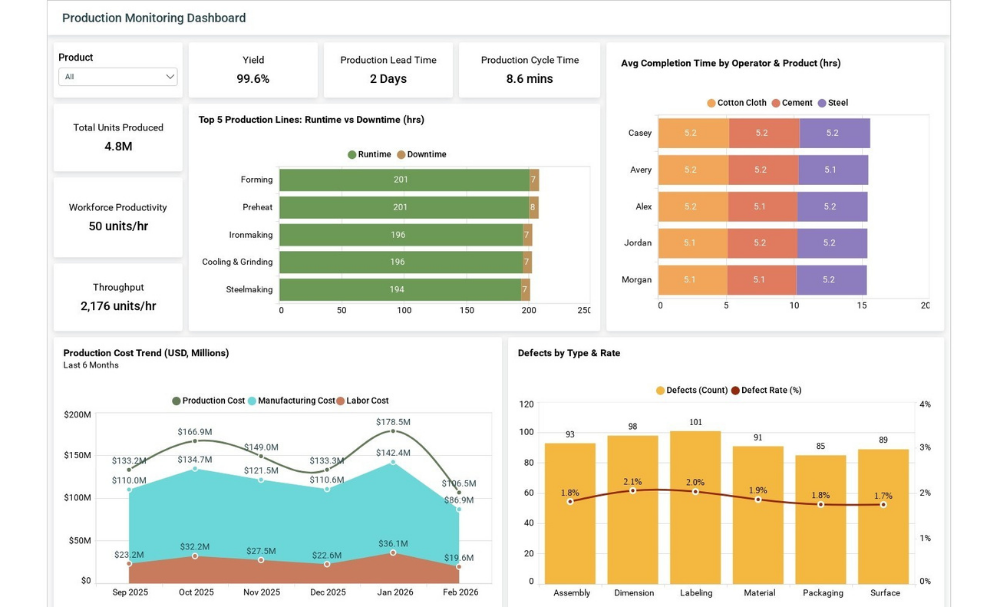Click the Dimension 2.1% defect rate point

point(632,490)
